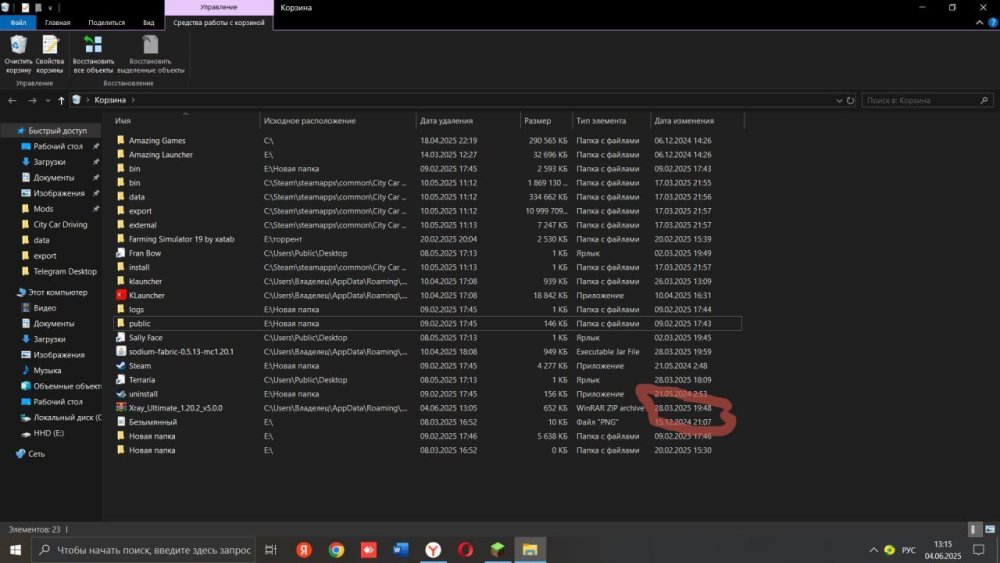
Task: Open the Windows Start menu
Action: point(15,550)
